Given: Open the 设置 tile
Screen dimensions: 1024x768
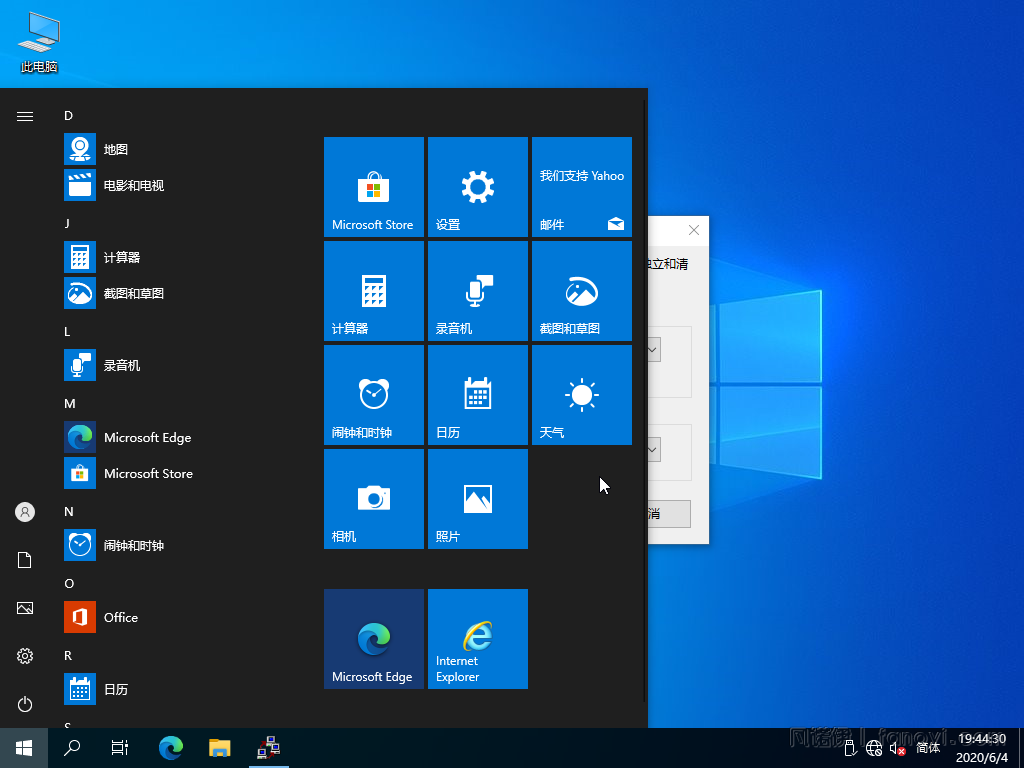Looking at the screenshot, I should tap(477, 187).
